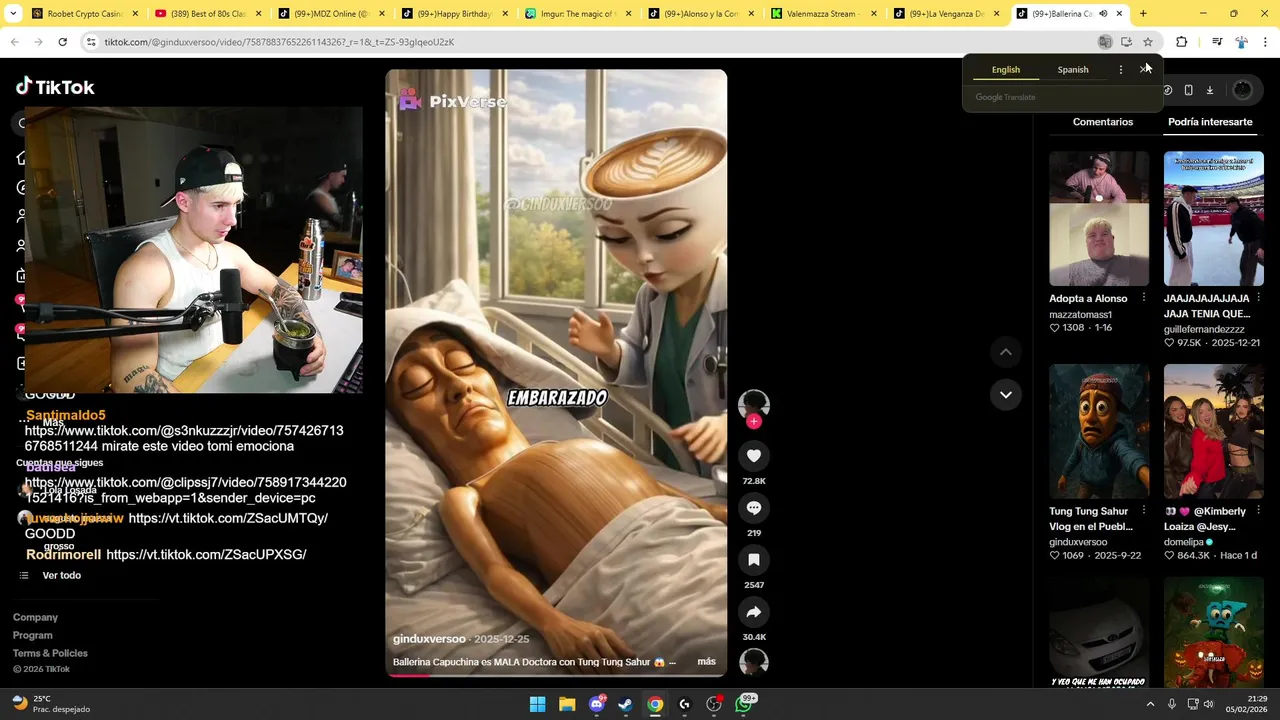Follow ginduxversoo with the red plus badge
The width and height of the screenshot is (1280, 720).
(x=754, y=422)
